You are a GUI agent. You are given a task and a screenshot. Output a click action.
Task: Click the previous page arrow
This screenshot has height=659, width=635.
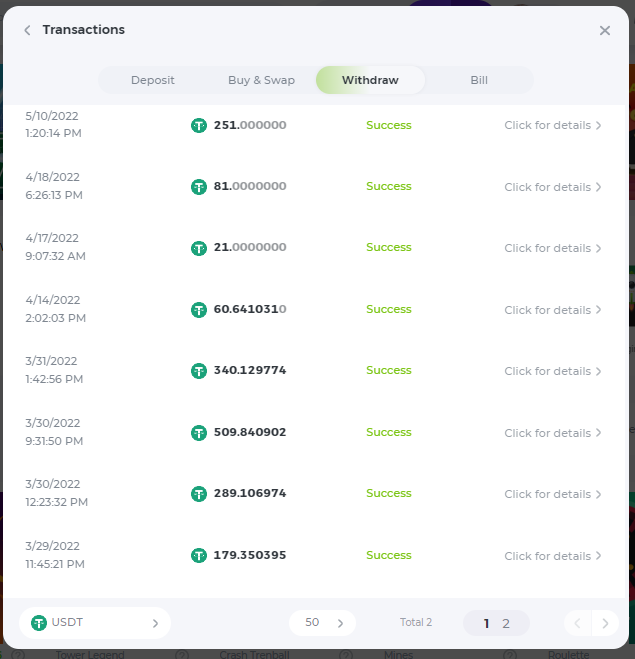coord(577,624)
